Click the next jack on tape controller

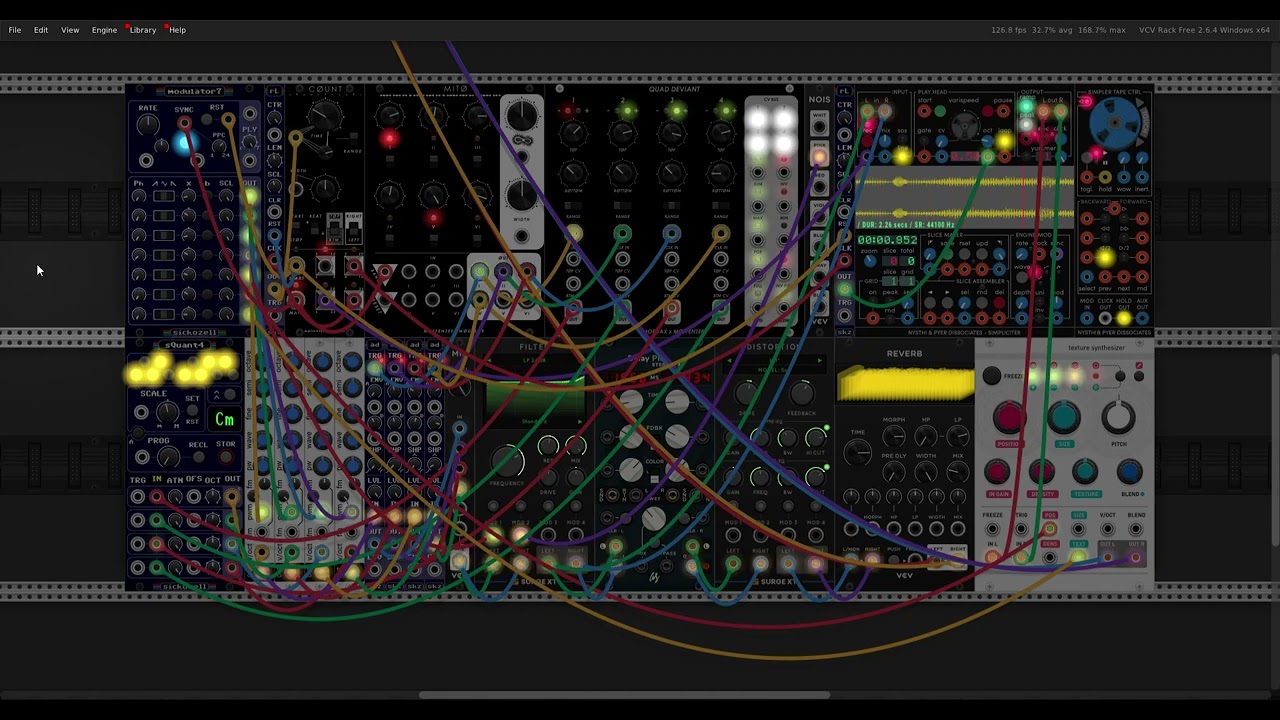click(1124, 276)
